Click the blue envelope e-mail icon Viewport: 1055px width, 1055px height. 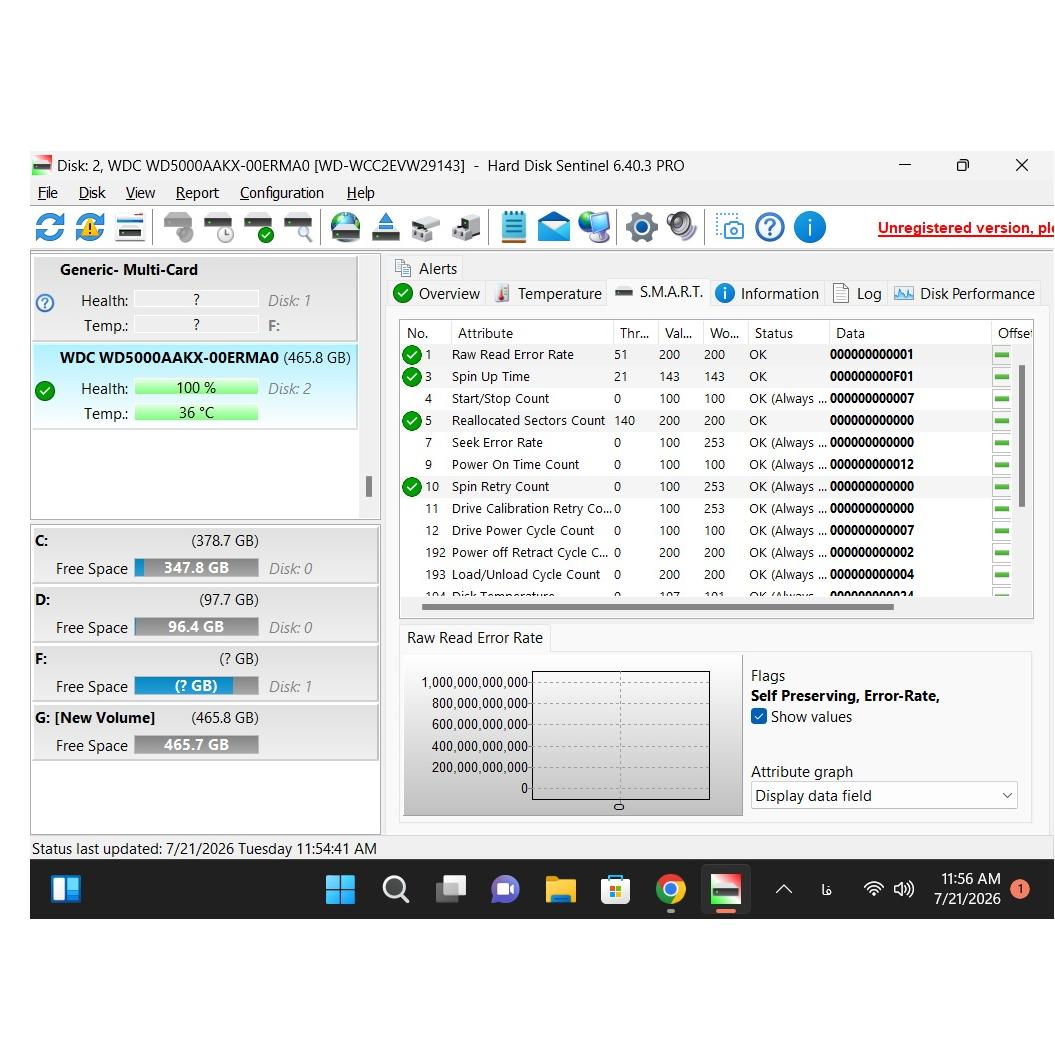point(554,227)
